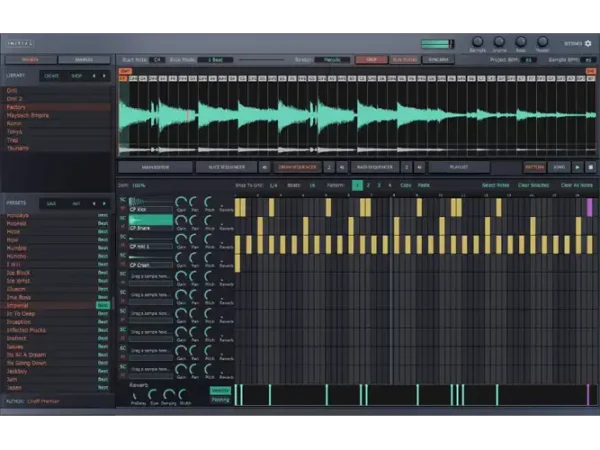Go to the next library with the right arrow
Viewport: 600px width, 450px height.
[104, 76]
